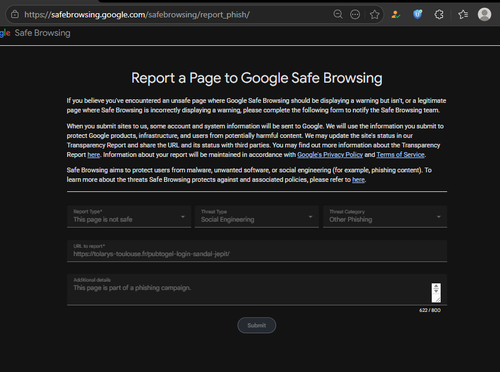Click the URL to report field
500x372 pixels.
257,251
